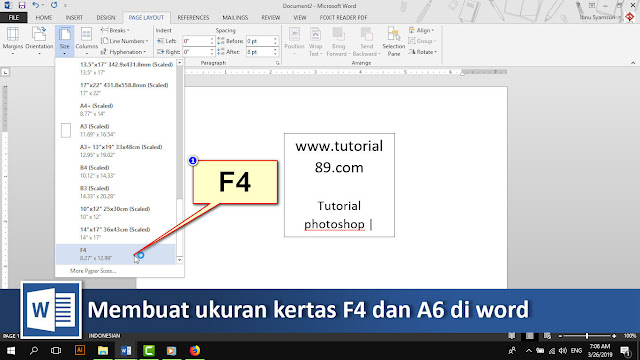Image resolution: width=640 pixels, height=360 pixels.
Task: Open Task View on taskbar
Action: click(56, 350)
